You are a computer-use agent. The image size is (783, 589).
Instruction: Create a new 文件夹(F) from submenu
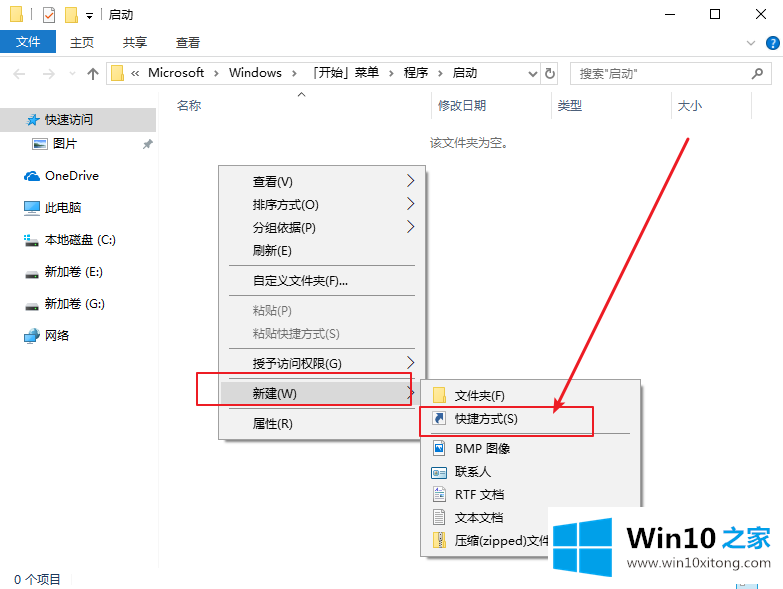479,395
